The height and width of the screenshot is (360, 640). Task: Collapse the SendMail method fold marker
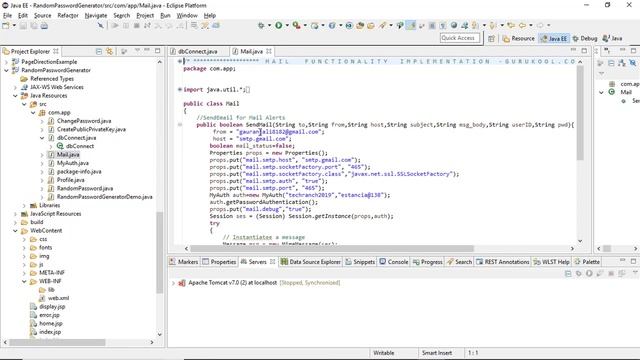180,124
